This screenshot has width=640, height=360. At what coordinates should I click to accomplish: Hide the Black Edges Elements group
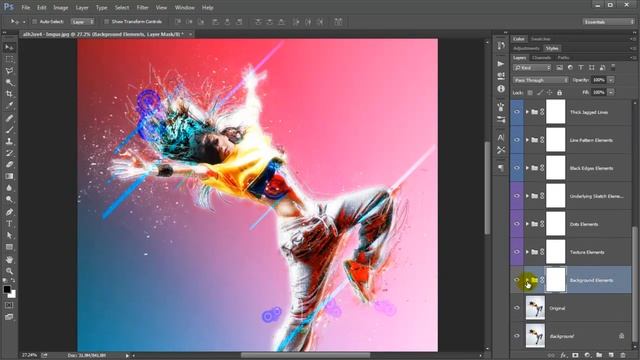pyautogui.click(x=517, y=168)
